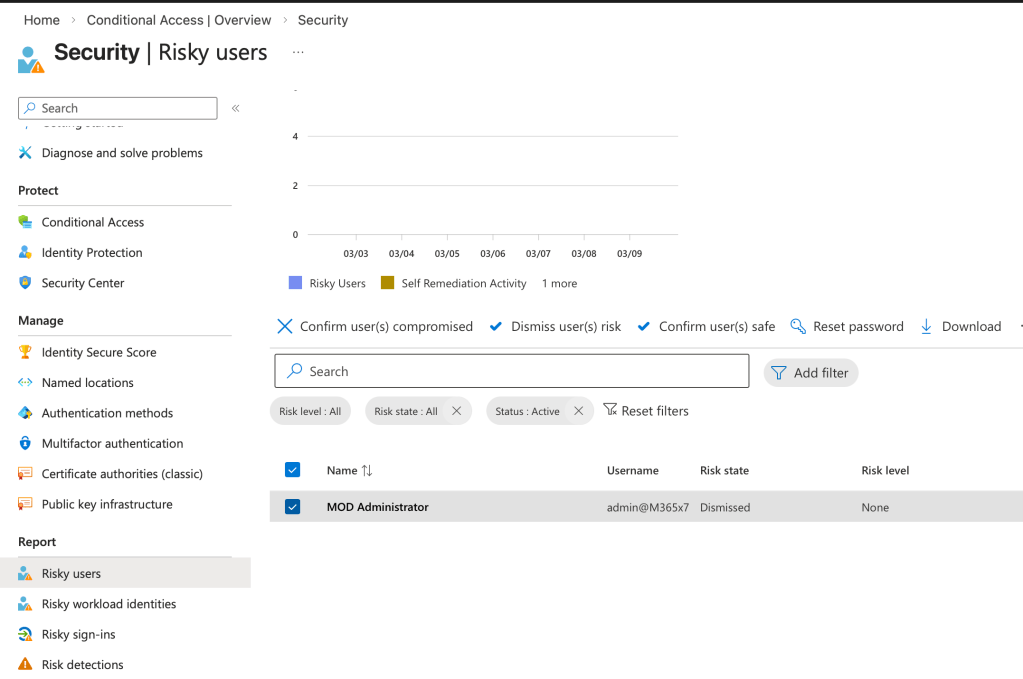Click the Identity Secure Score trophy icon
Screen dimensions: 1023x679
pos(25,352)
